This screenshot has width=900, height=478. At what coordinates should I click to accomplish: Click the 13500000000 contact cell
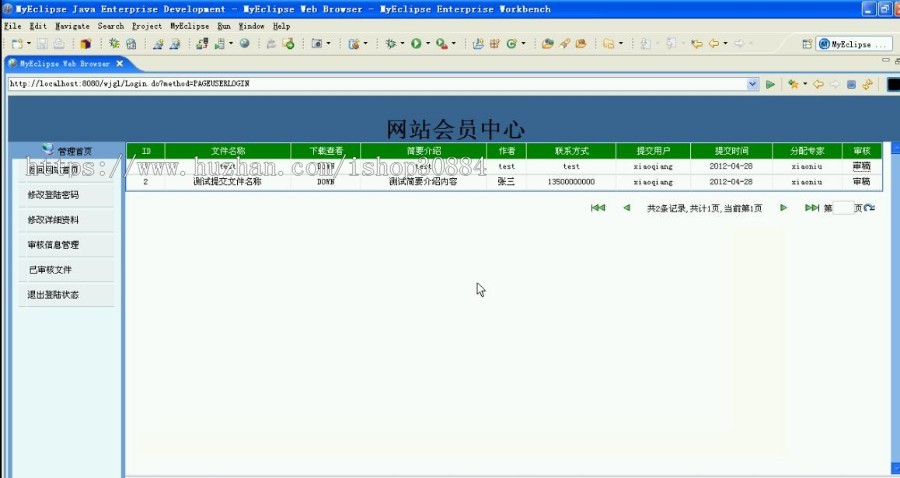[x=571, y=182]
